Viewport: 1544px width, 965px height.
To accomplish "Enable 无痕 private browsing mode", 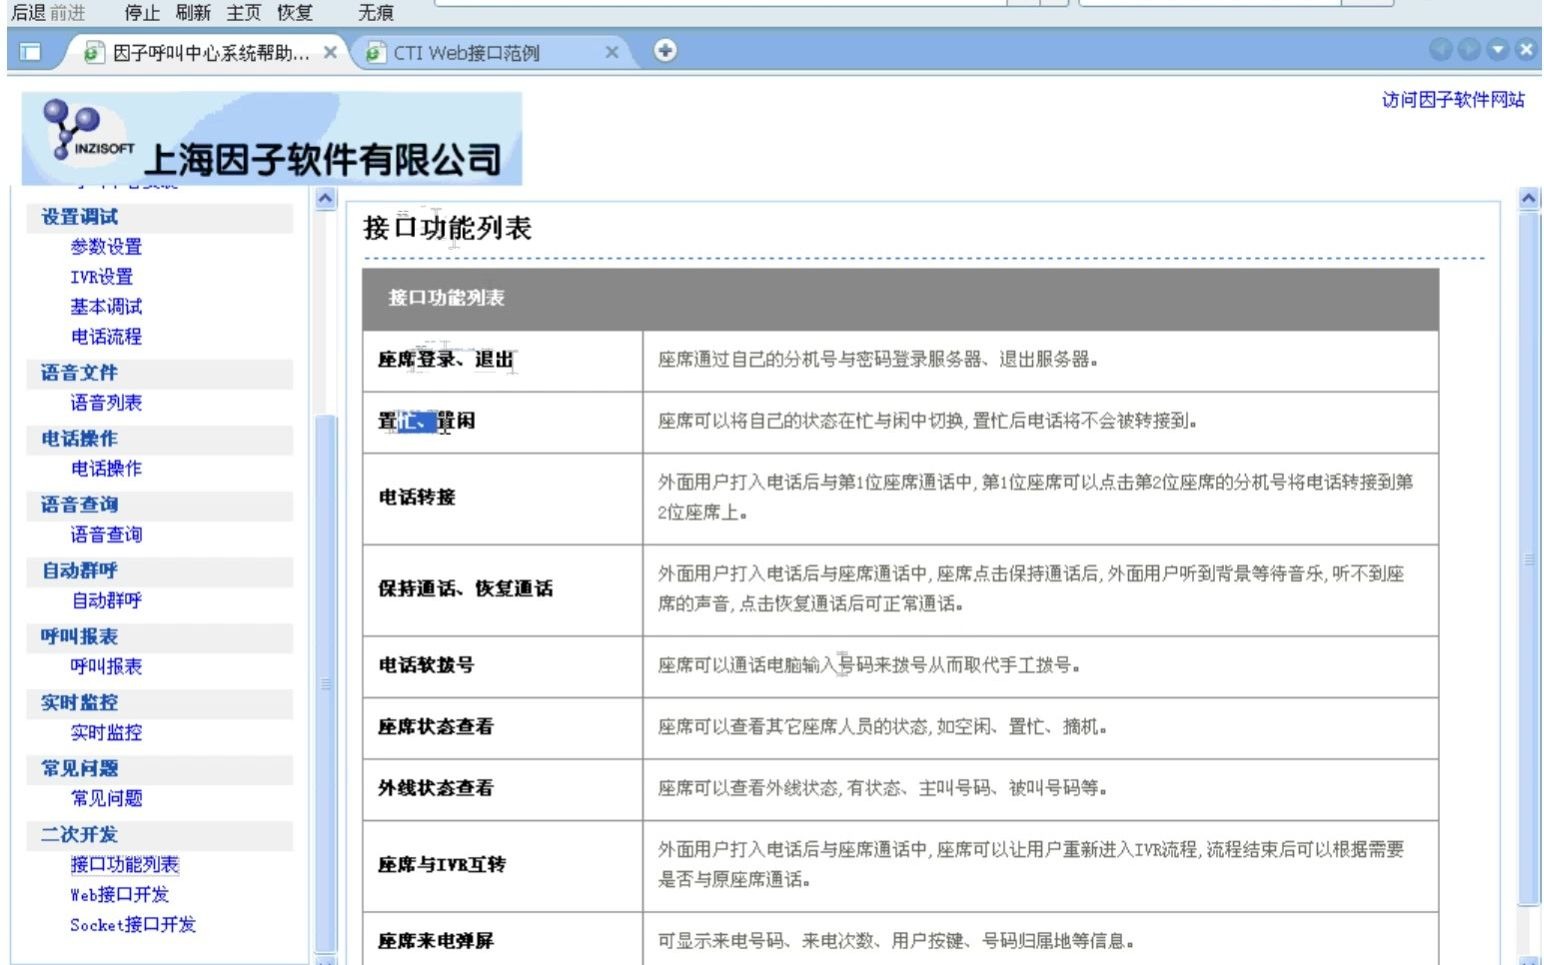I will 376,13.
